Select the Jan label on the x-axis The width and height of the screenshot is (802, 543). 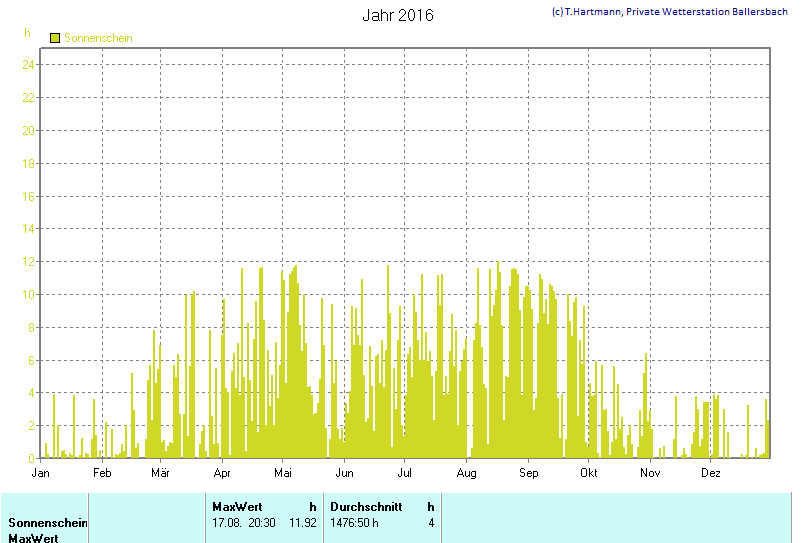[x=41, y=472]
